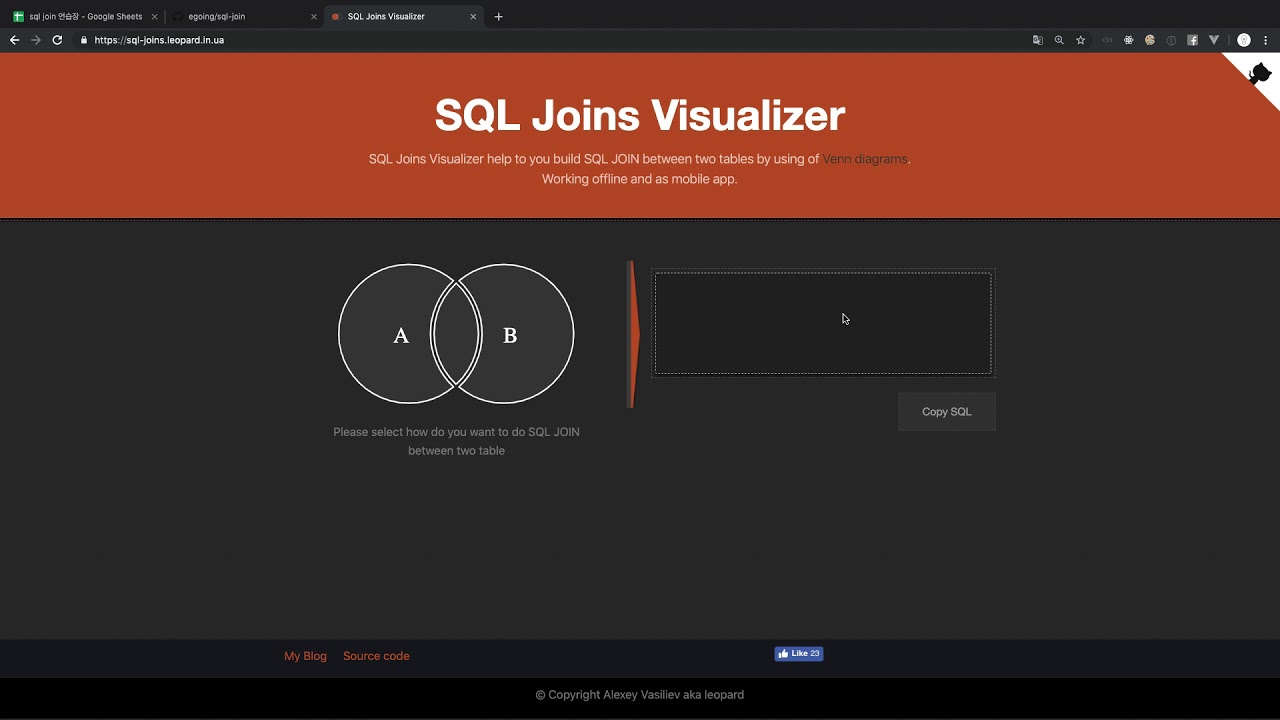Open the CSS extension icon
This screenshot has width=1280, height=720.
coord(1107,40)
